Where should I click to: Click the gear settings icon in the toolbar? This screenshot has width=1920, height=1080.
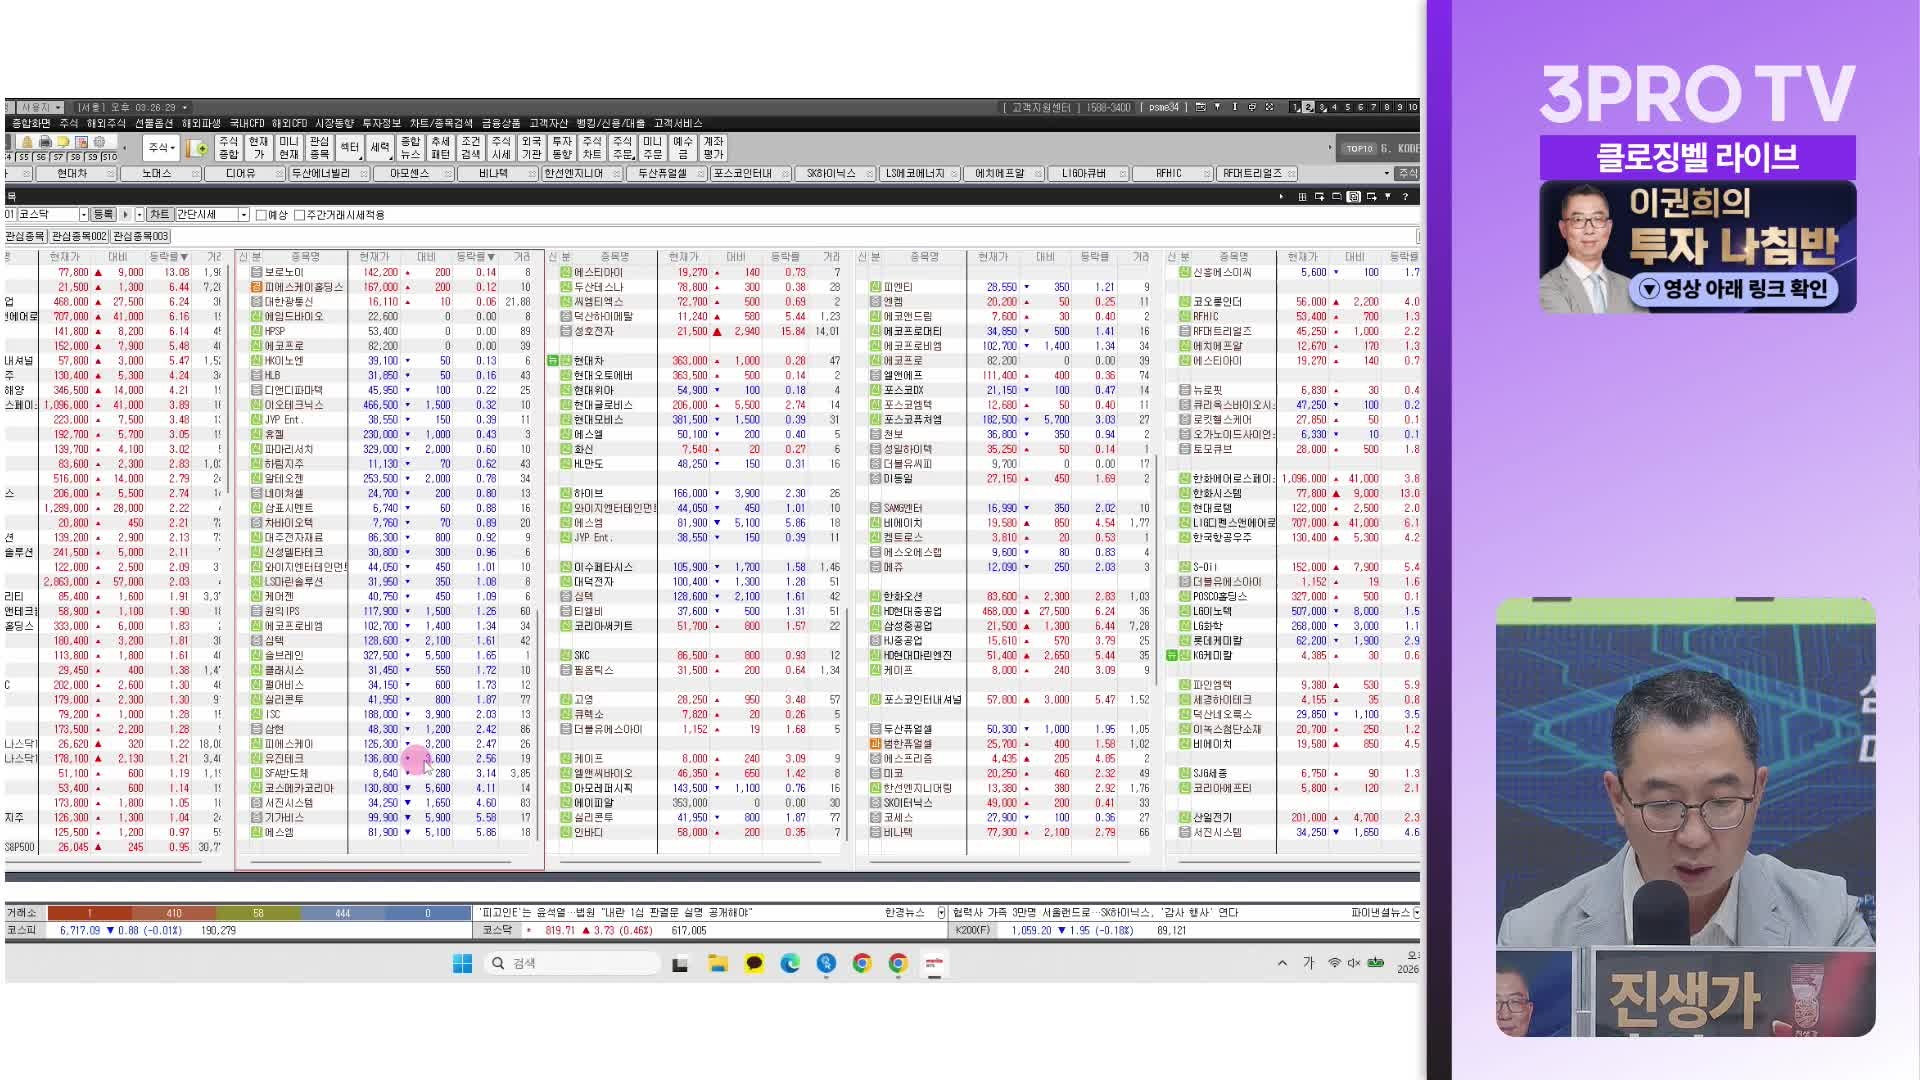(99, 142)
